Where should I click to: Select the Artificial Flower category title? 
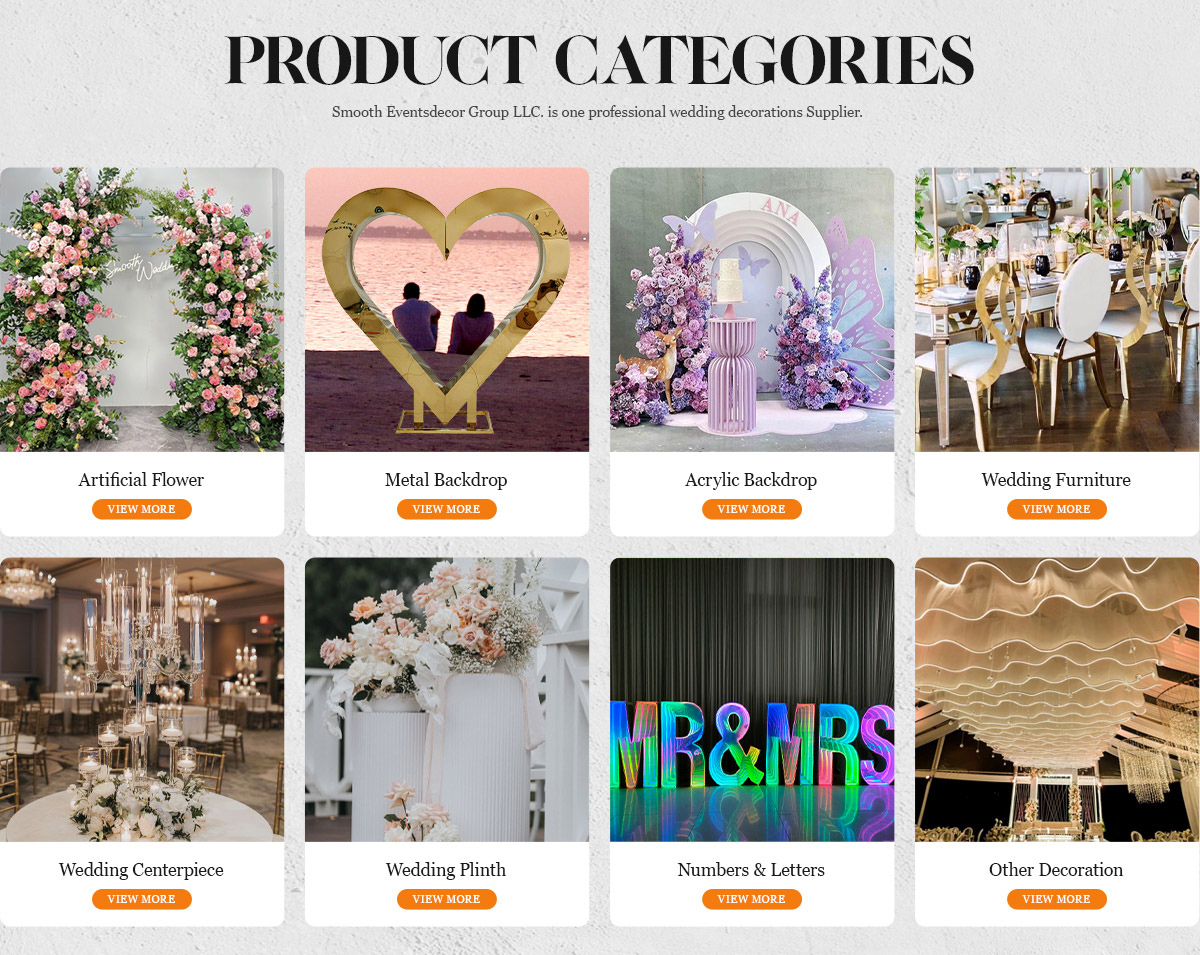coord(141,480)
